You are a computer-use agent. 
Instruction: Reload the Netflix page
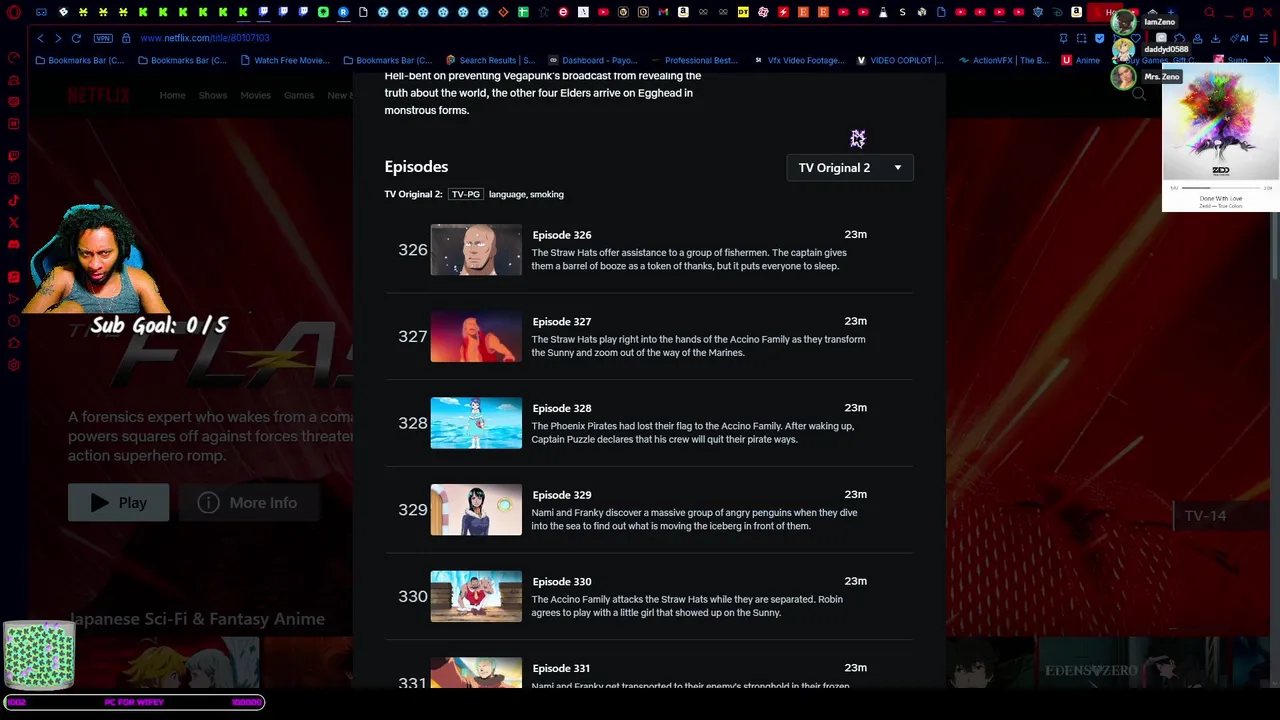tap(76, 38)
